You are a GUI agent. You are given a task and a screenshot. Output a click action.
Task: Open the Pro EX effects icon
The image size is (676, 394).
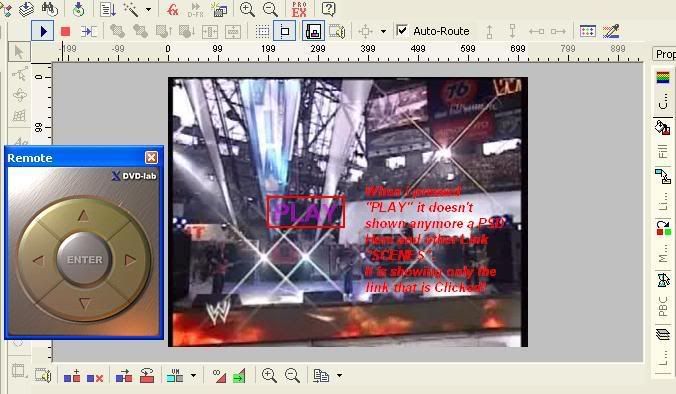pos(299,9)
